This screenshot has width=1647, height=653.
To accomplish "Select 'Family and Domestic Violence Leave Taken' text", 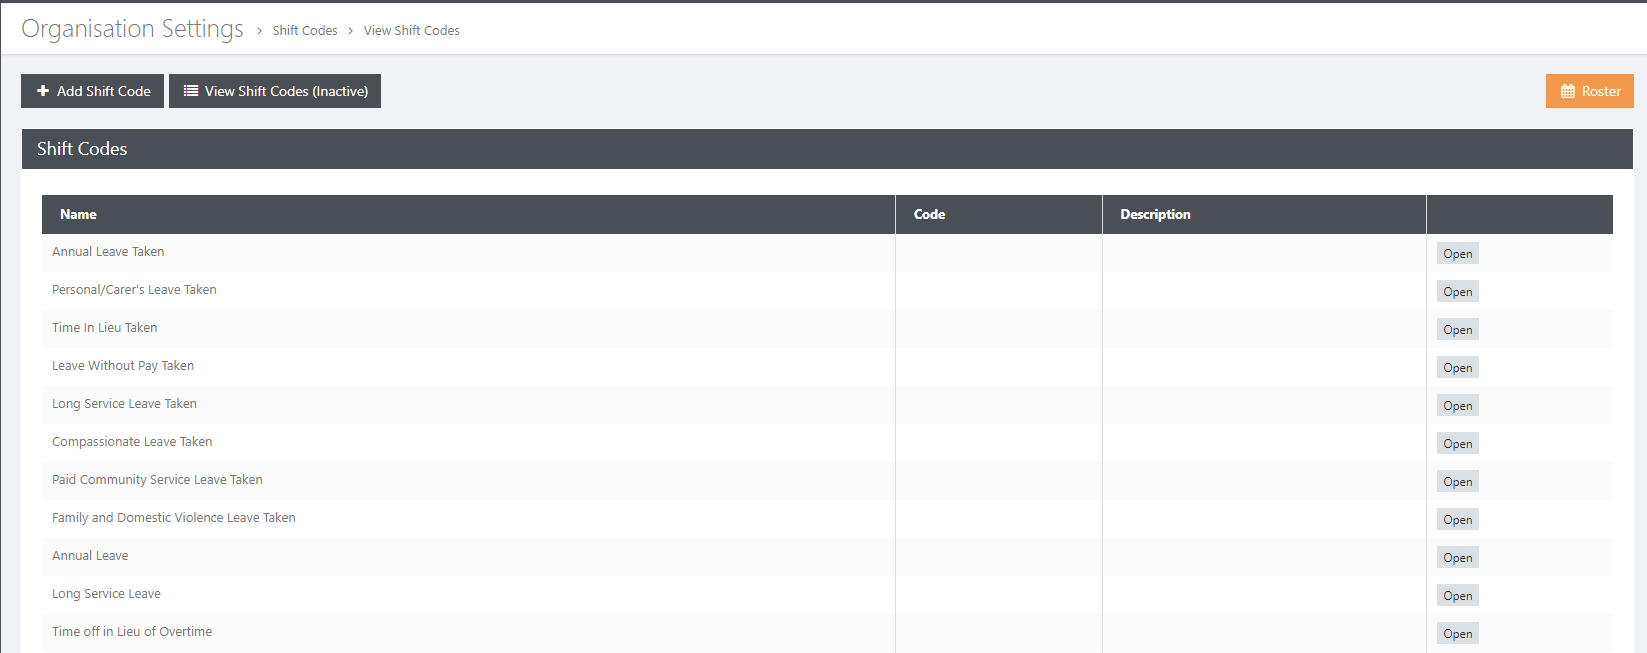I will 174,518.
